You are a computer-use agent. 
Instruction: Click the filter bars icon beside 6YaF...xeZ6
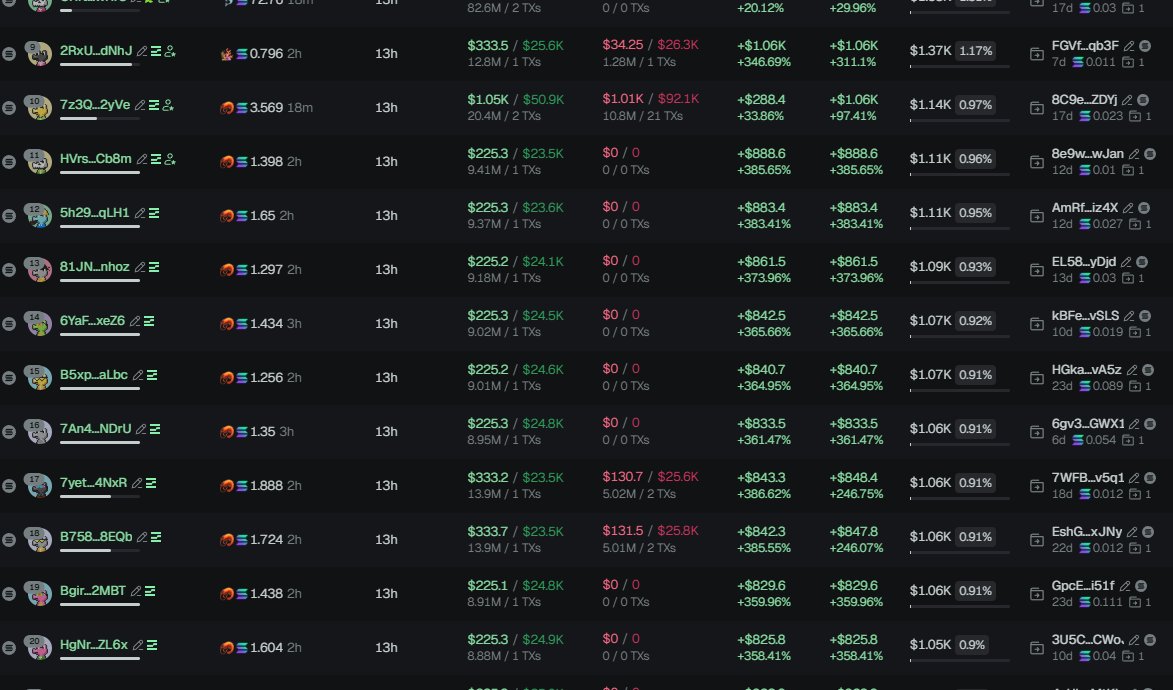149,321
